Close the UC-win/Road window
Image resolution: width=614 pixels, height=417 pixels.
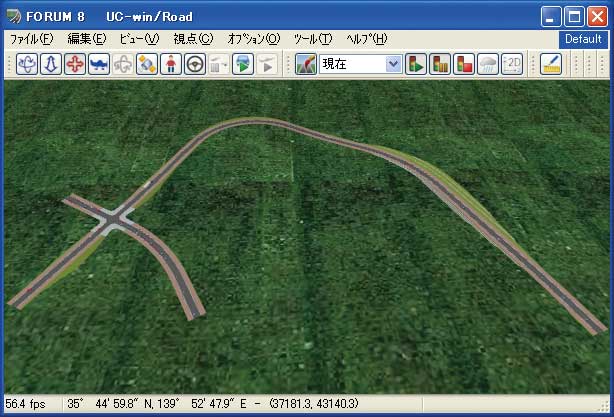pos(598,17)
